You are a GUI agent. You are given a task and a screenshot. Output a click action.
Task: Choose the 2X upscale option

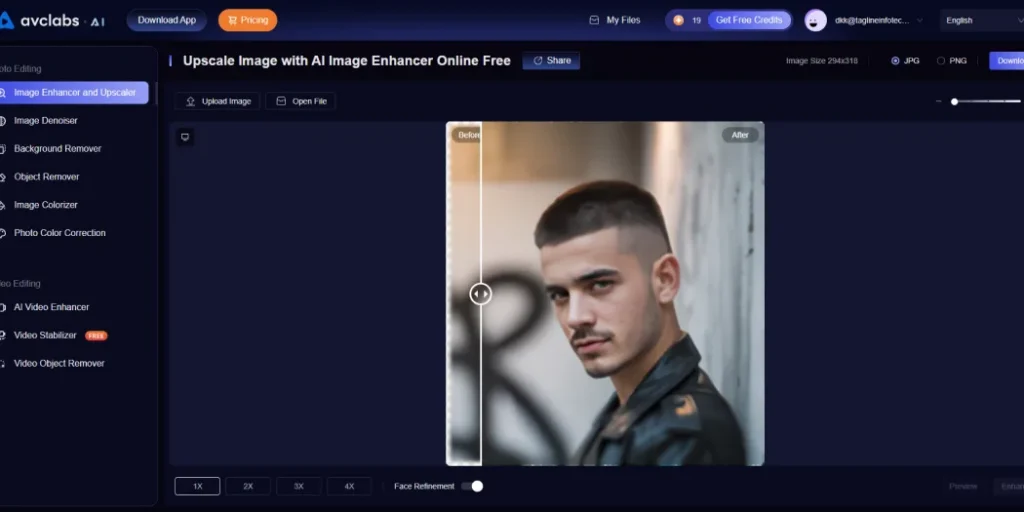pyautogui.click(x=248, y=487)
